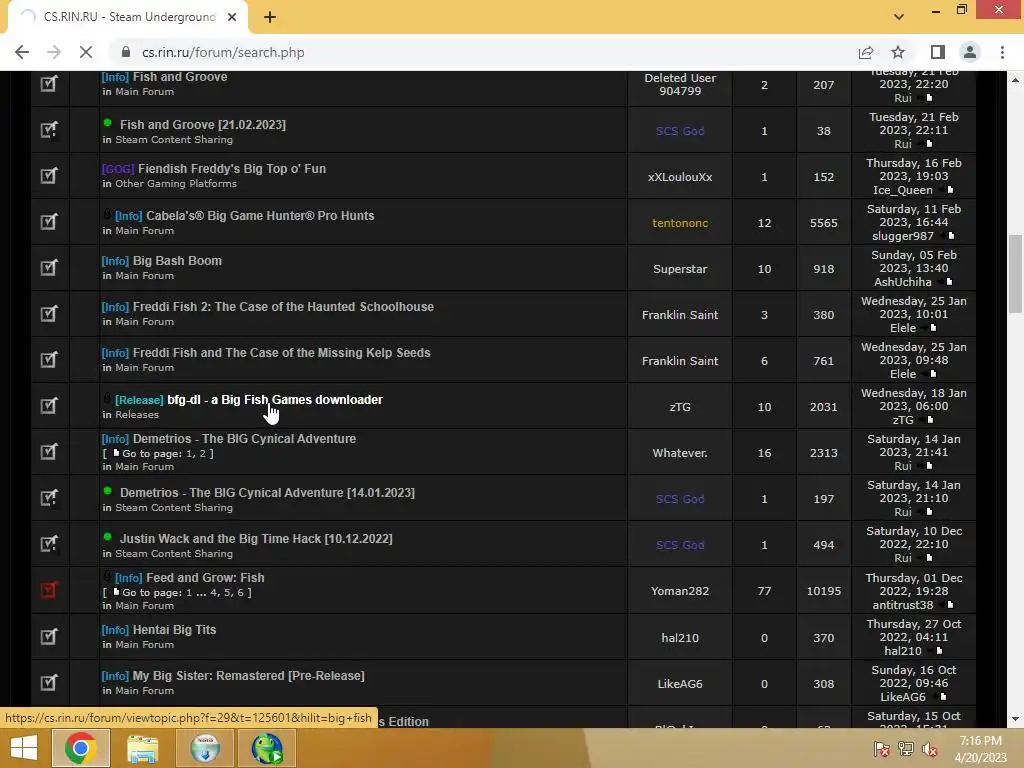Click topic icon beside My Big Sister: Remastered

point(49,683)
